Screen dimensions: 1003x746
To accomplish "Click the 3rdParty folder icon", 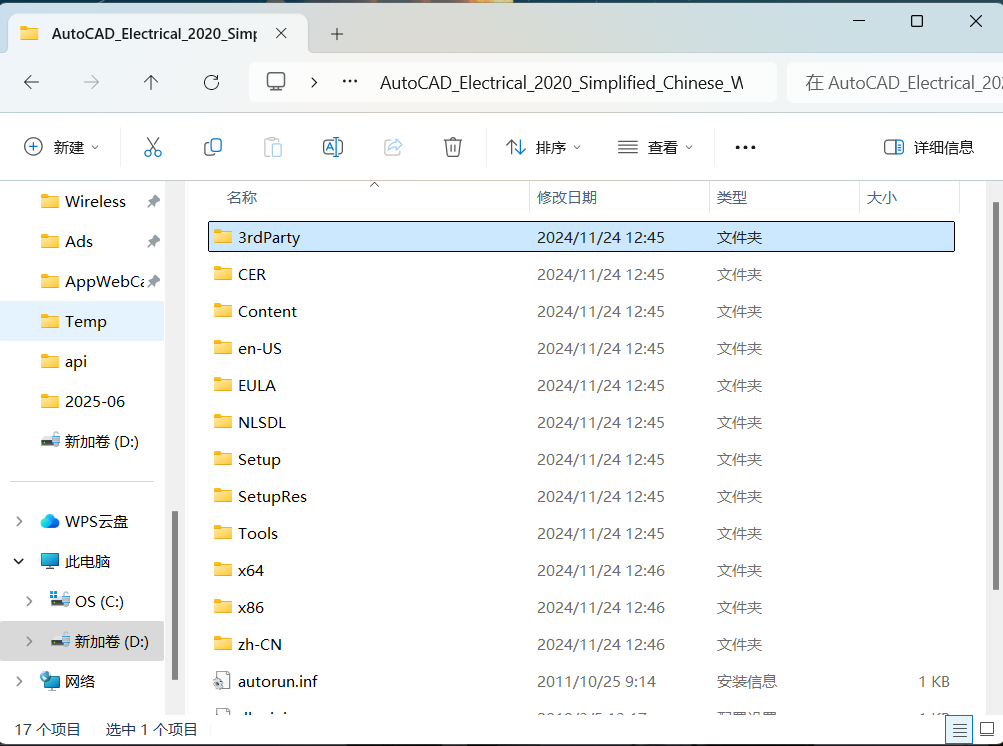I will (x=223, y=237).
